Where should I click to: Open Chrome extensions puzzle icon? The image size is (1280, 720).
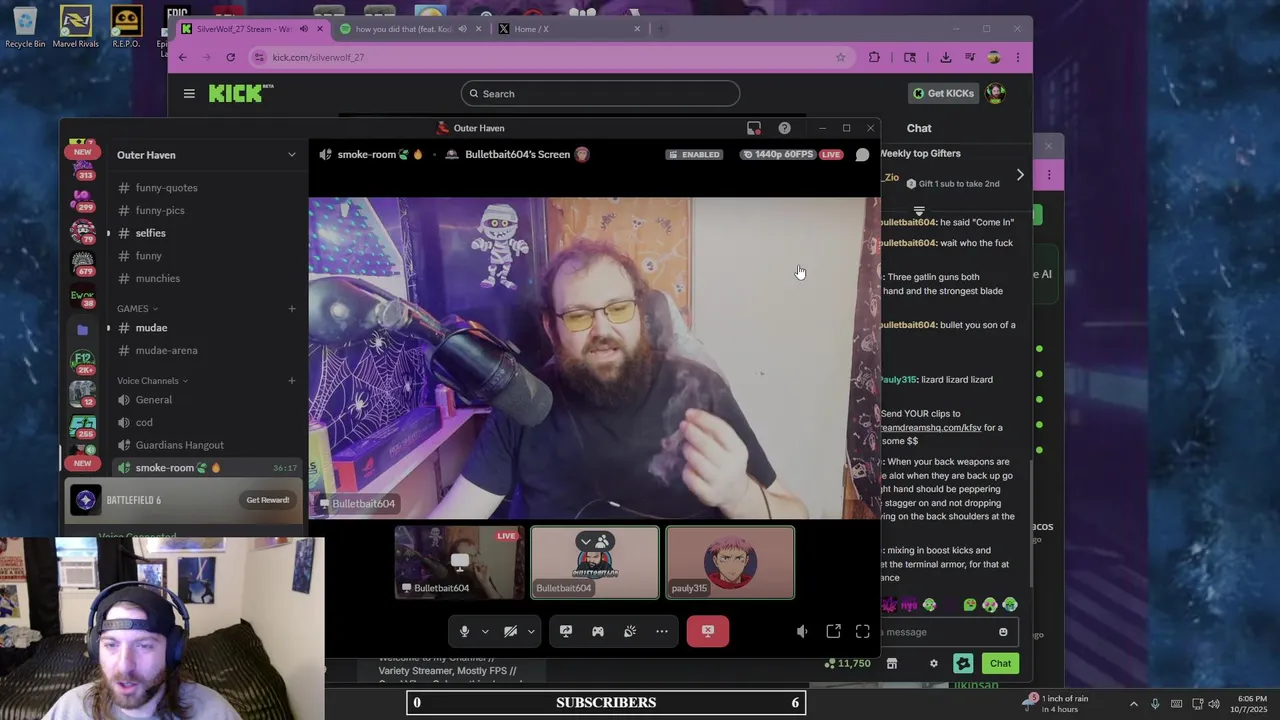coord(874,58)
